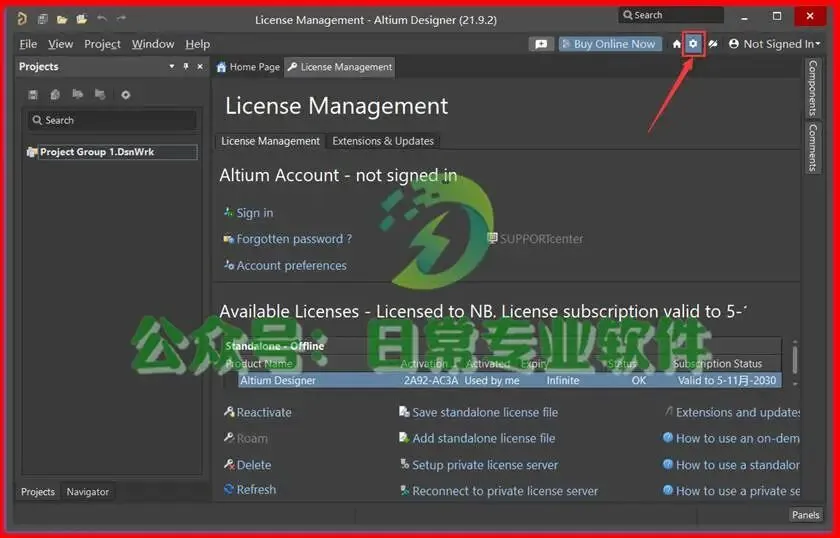Click Setup private license server
Viewport: 840px width, 538px height.
[479, 465]
